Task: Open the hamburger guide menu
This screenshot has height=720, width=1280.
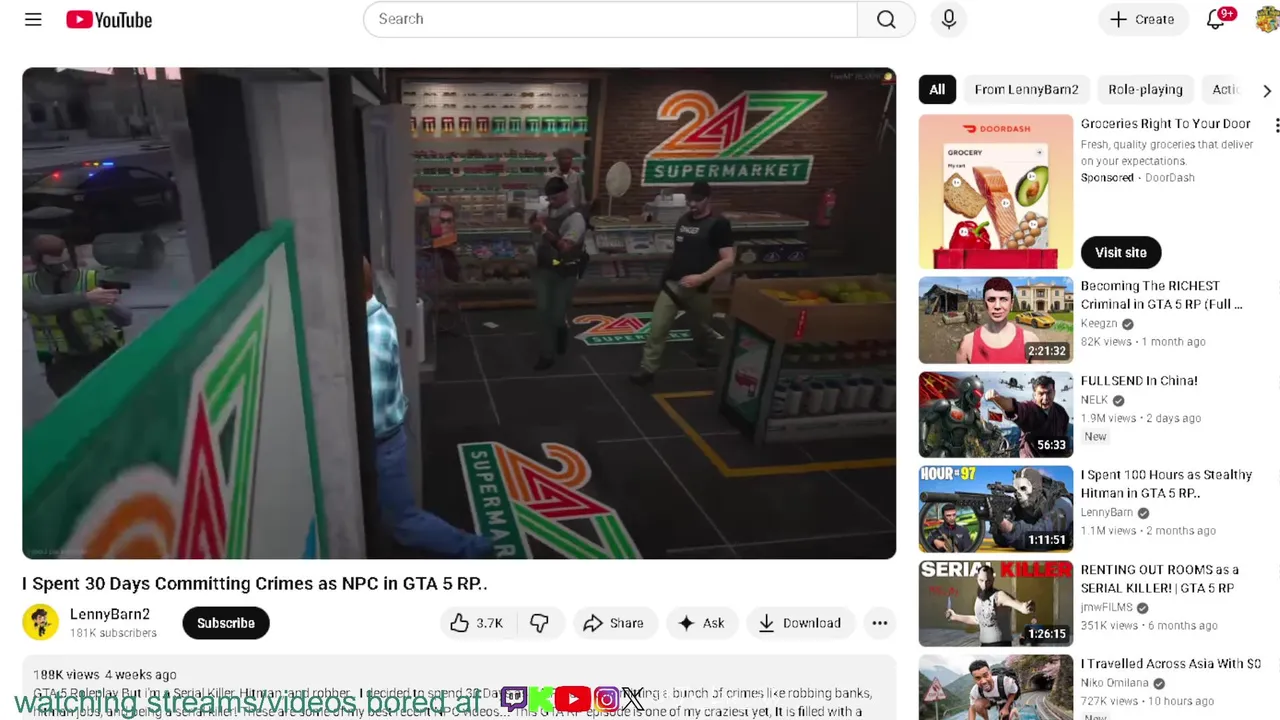Action: coord(33,19)
